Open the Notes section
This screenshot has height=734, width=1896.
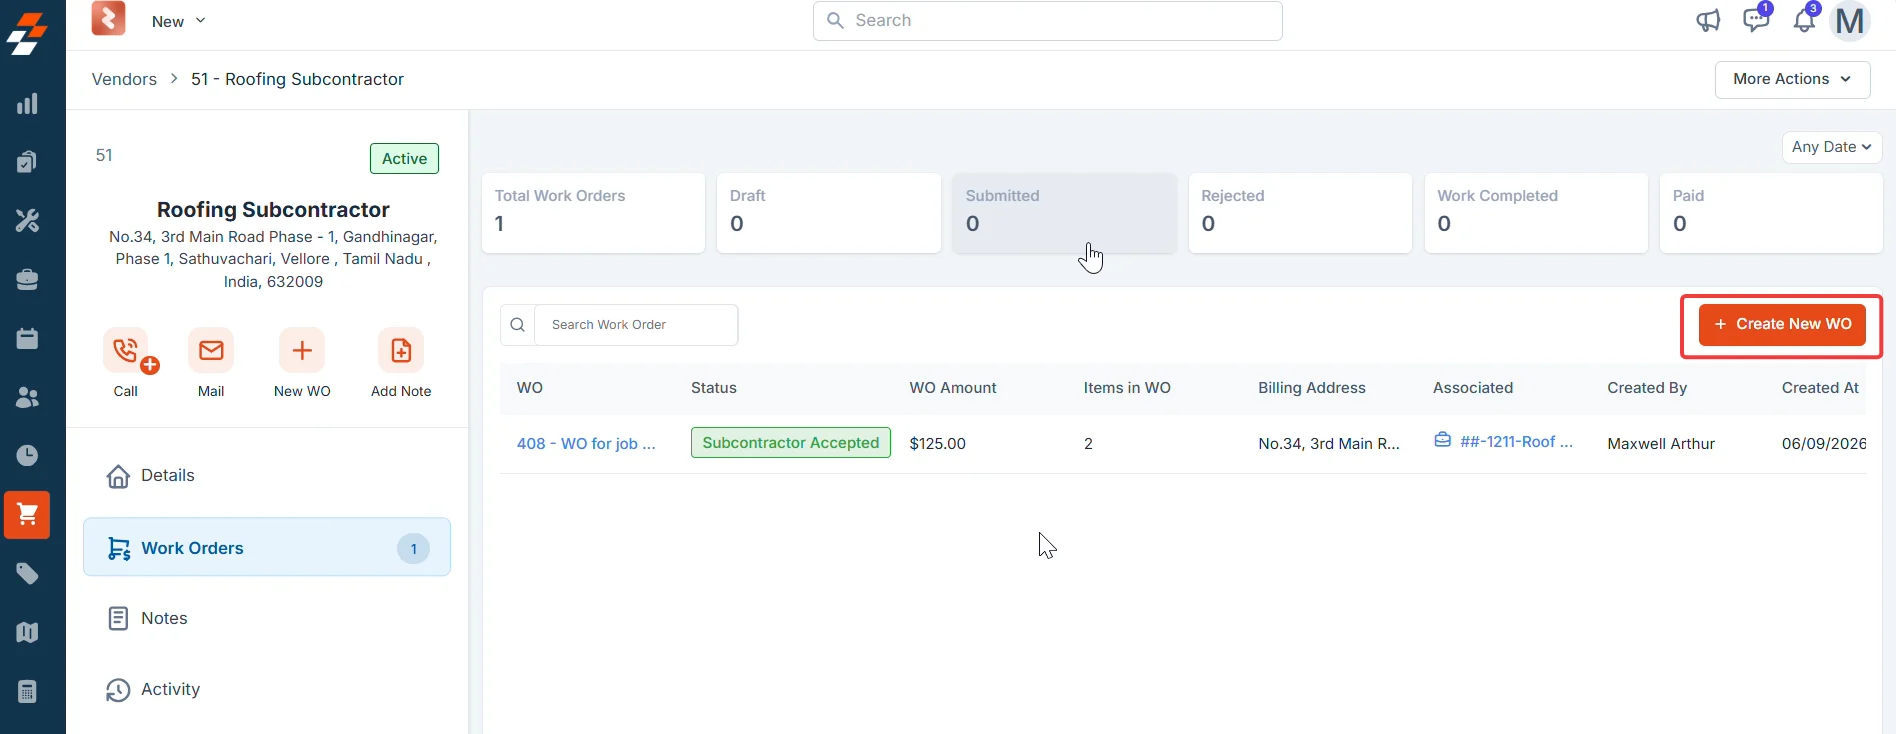(x=267, y=618)
